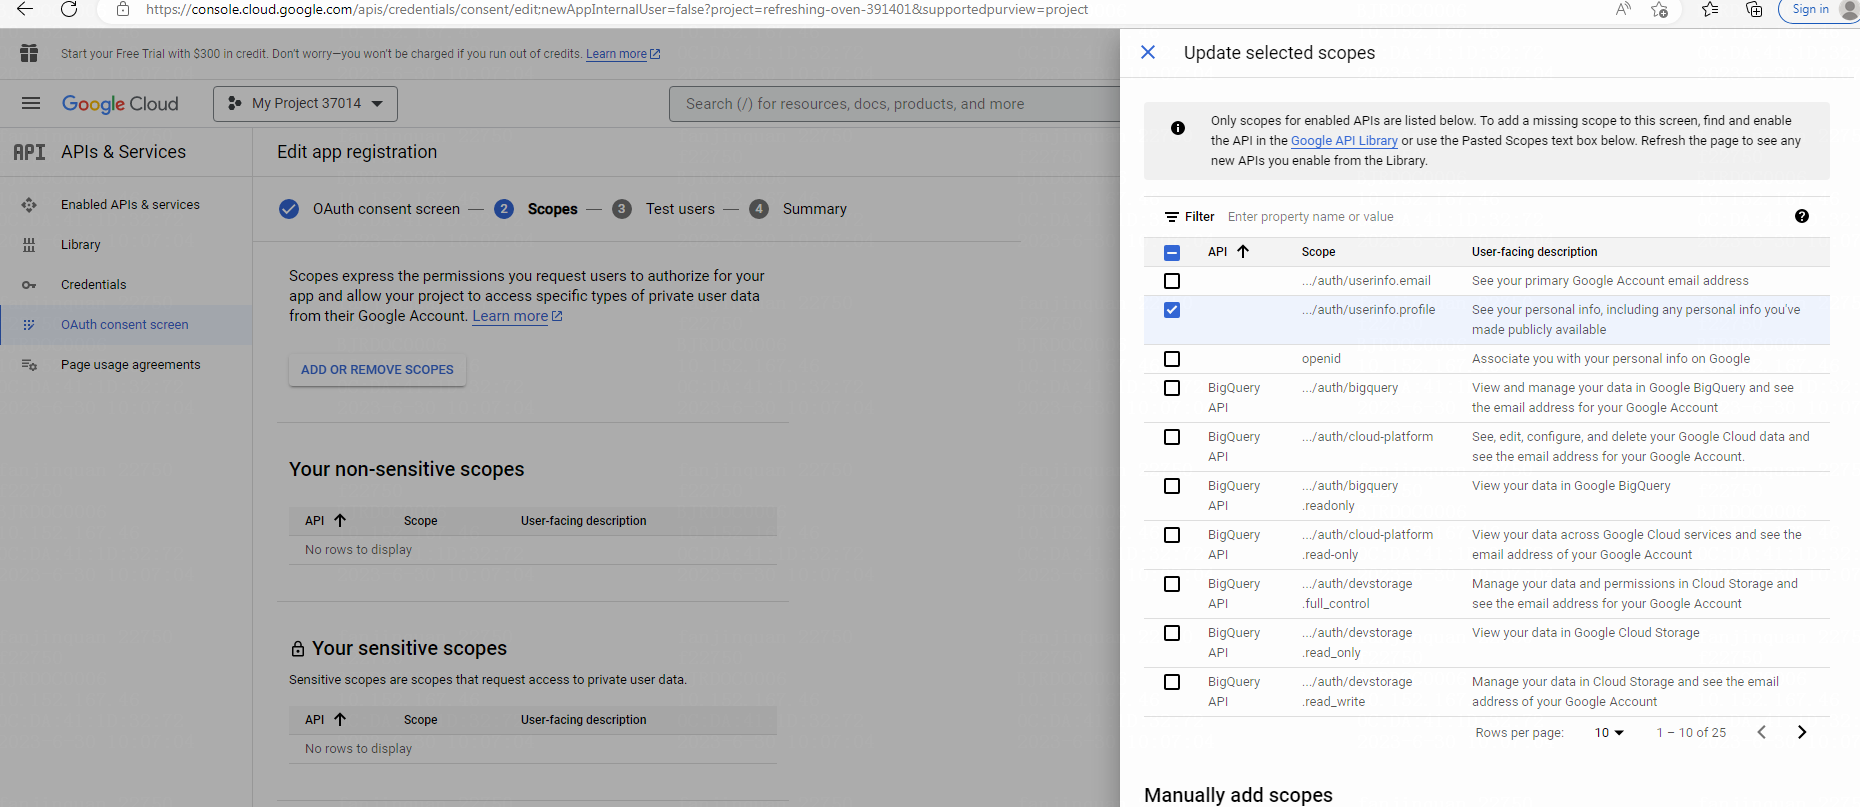Check the devstorage.full_control scope checkbox
The width and height of the screenshot is (1860, 807).
1172,584
